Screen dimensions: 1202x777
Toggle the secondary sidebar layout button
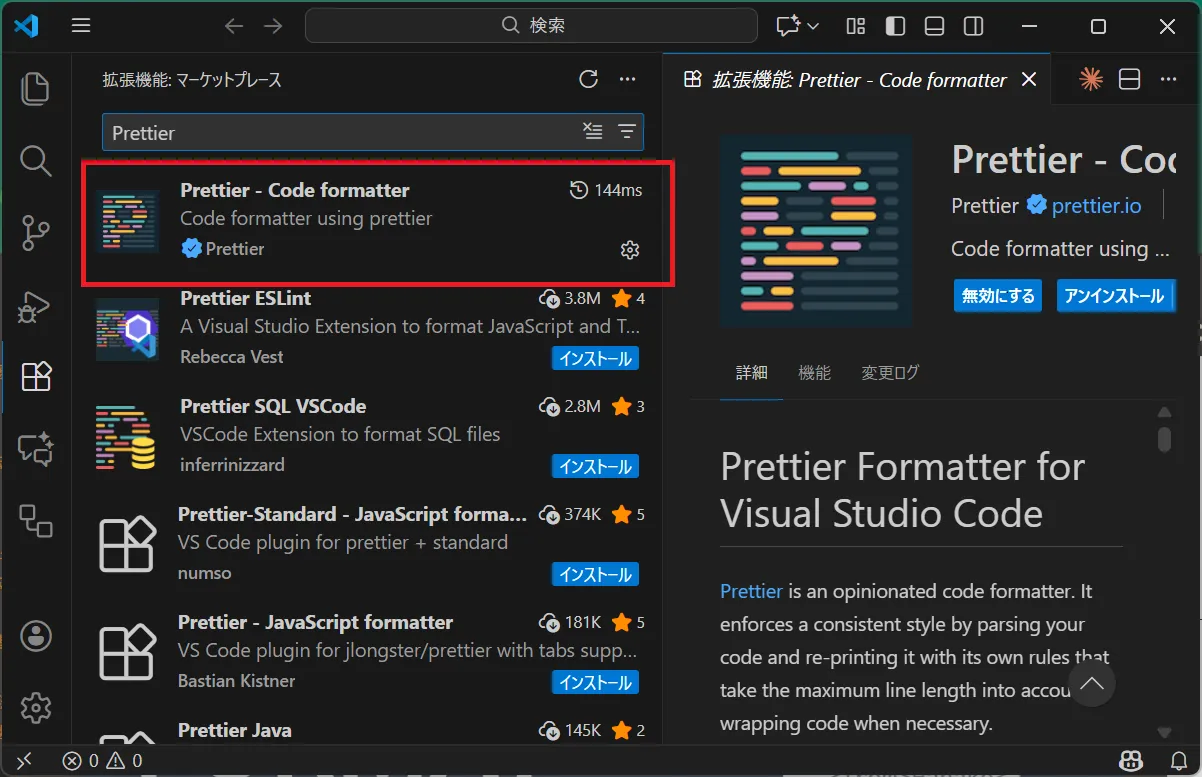pyautogui.click(x=973, y=26)
